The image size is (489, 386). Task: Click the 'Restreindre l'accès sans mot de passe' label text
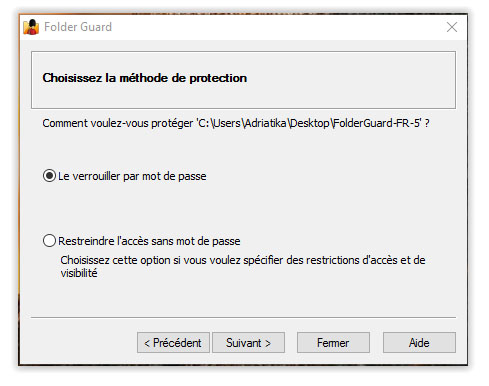[149, 241]
